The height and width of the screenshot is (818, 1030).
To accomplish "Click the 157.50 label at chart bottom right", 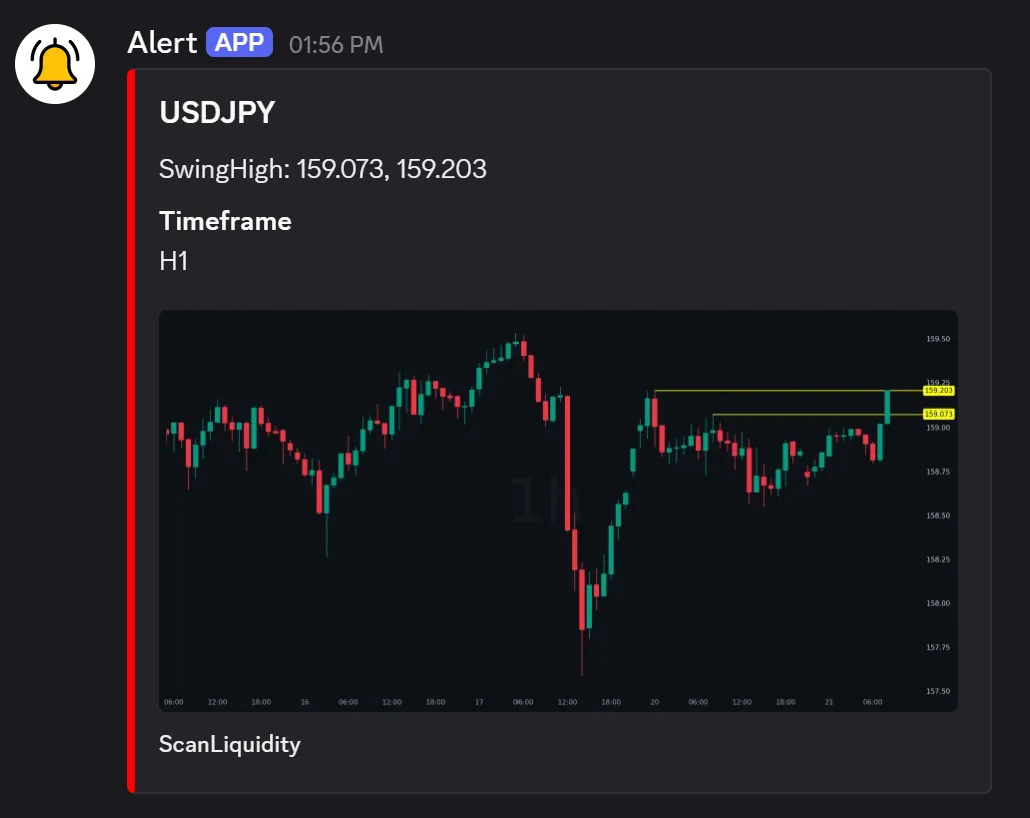I will point(938,691).
